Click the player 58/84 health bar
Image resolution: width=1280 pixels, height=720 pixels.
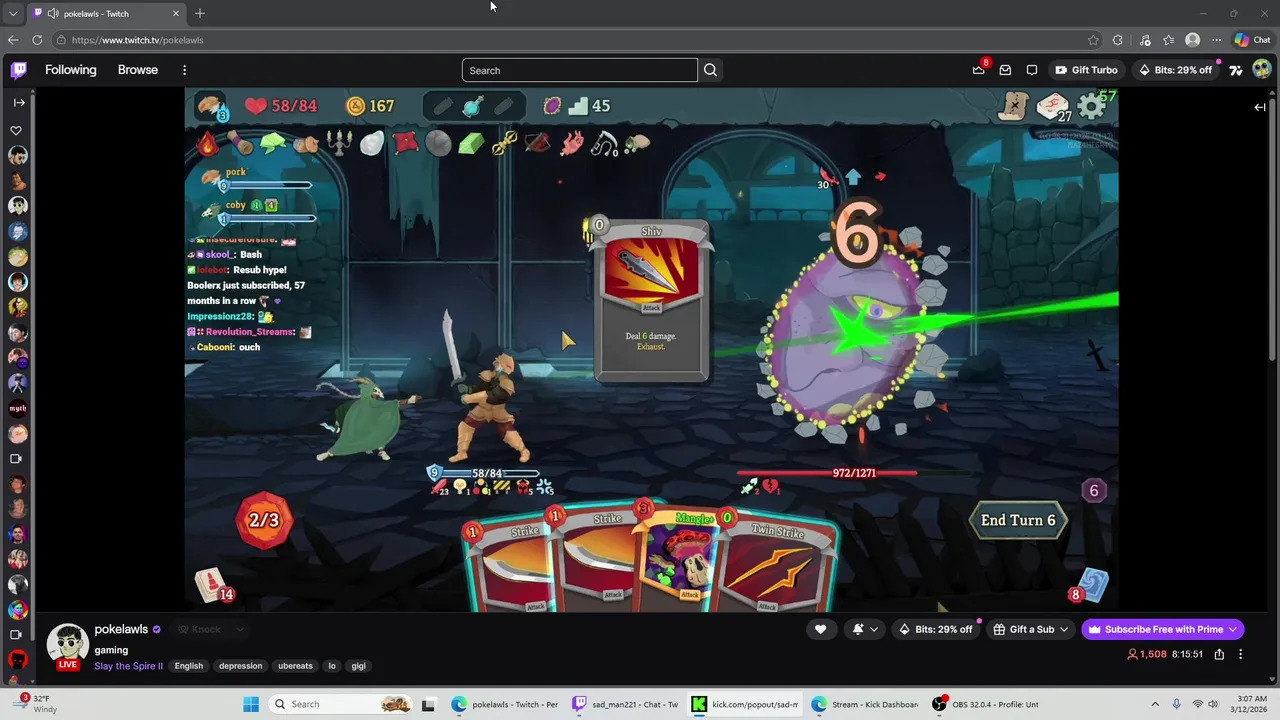tap(486, 473)
